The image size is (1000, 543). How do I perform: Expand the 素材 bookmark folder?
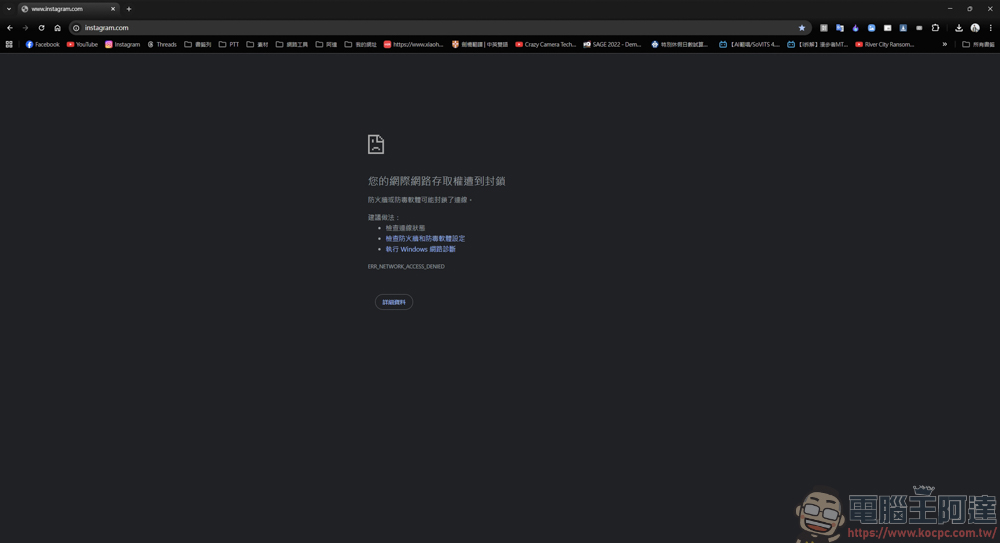258,45
